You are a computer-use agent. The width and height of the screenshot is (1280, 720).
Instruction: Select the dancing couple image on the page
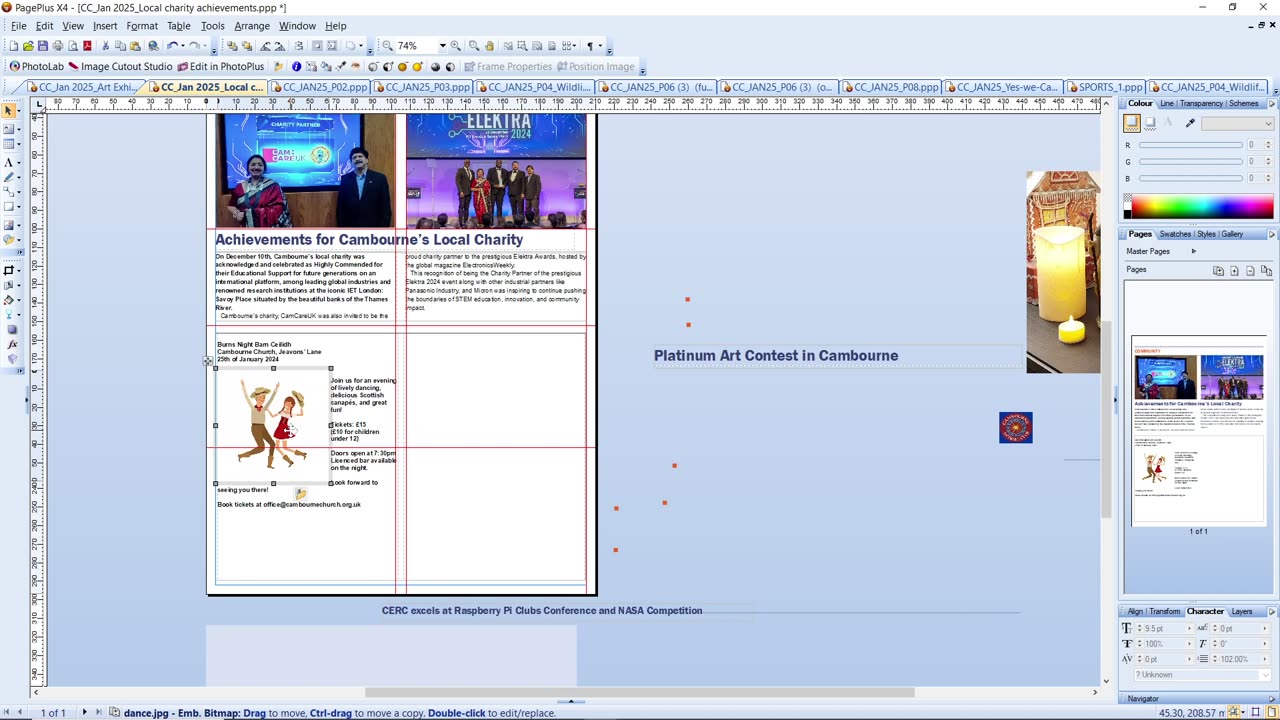coord(272,426)
